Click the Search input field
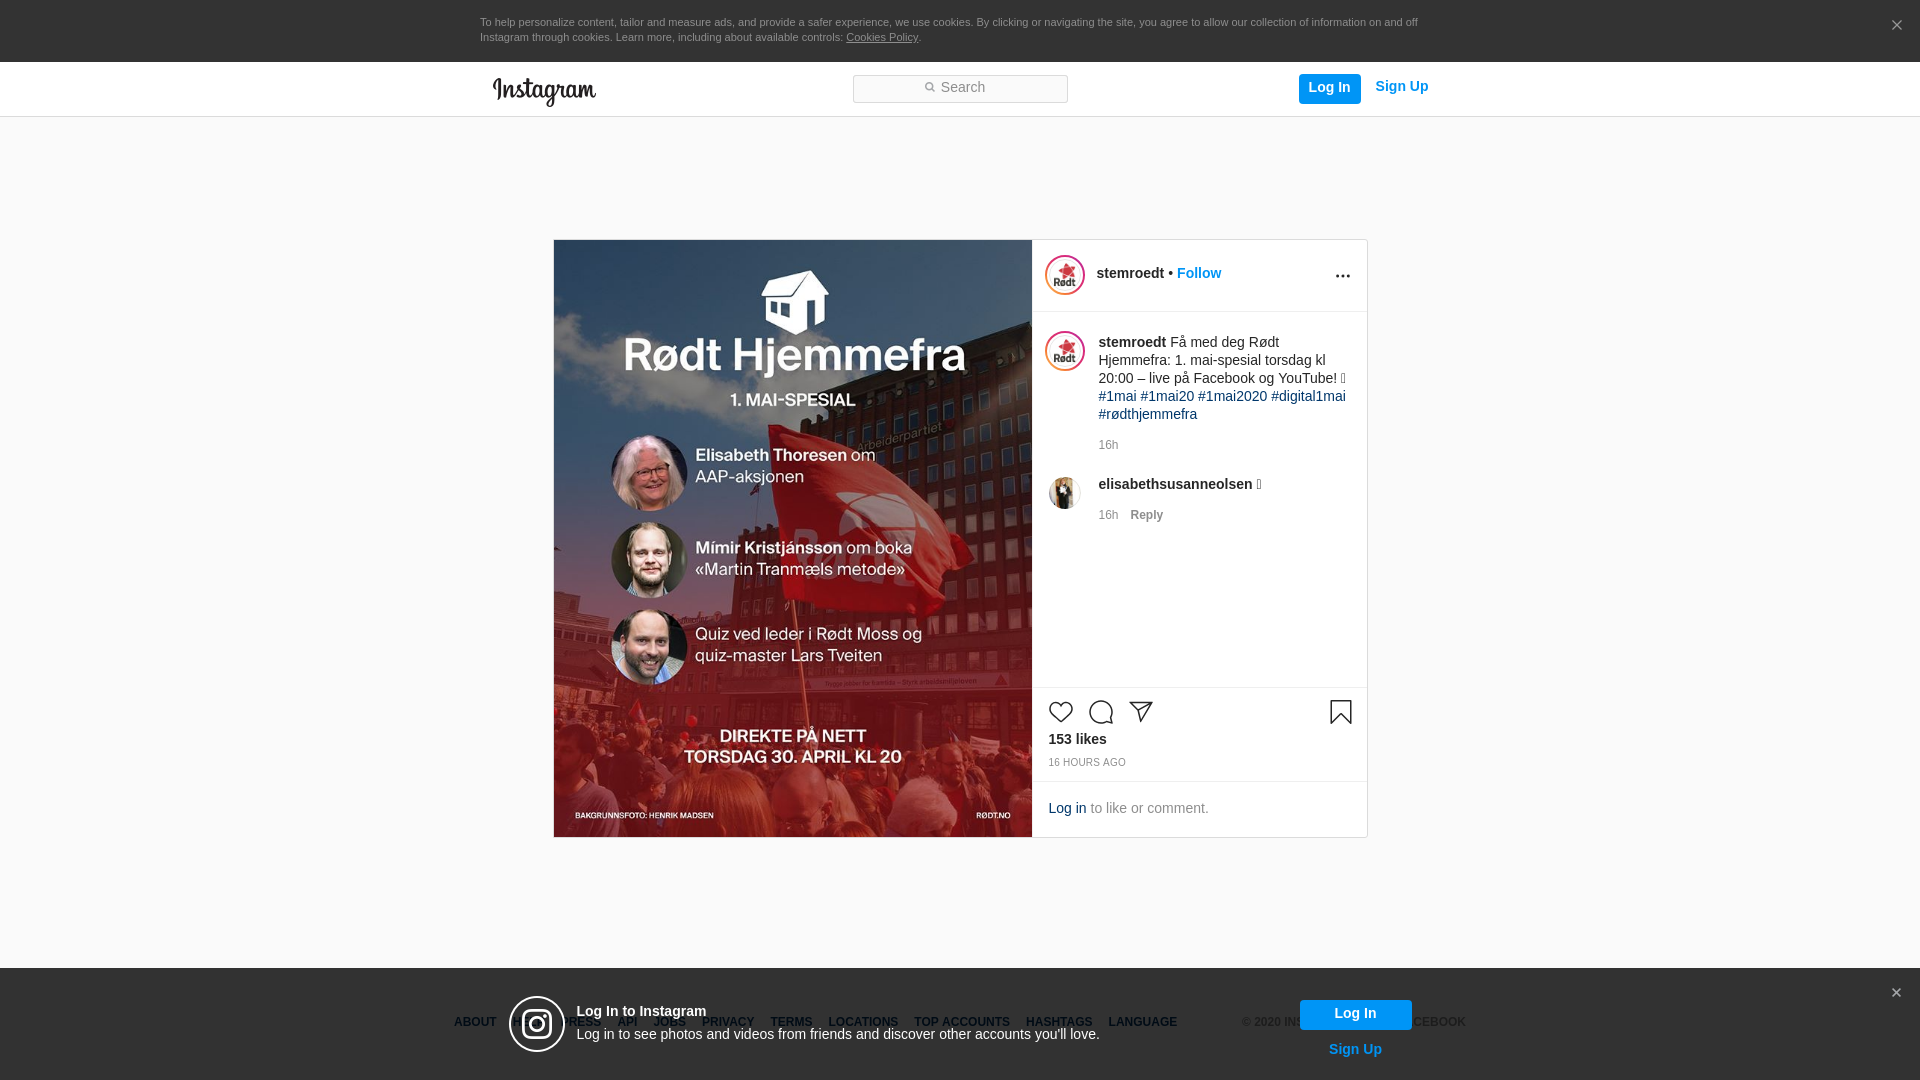The height and width of the screenshot is (1080, 1920). click(x=960, y=89)
